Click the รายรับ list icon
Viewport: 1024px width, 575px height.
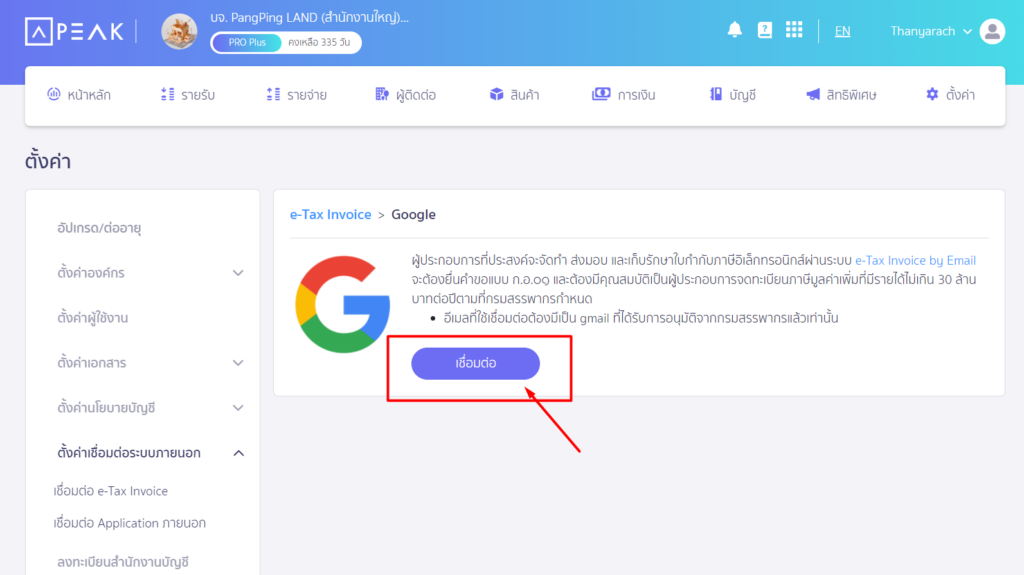[167, 94]
